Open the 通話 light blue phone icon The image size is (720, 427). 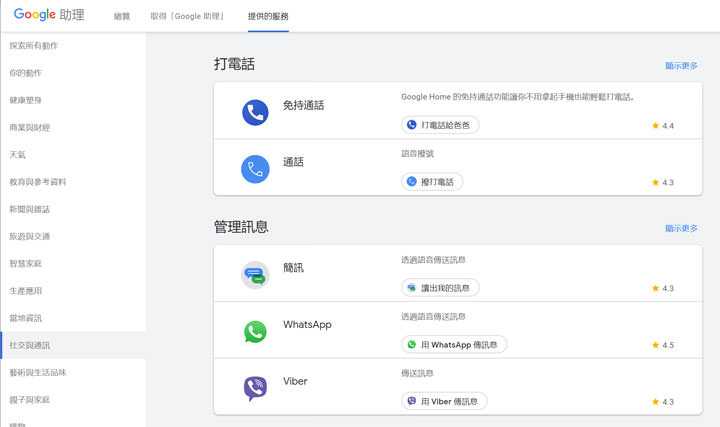255,169
